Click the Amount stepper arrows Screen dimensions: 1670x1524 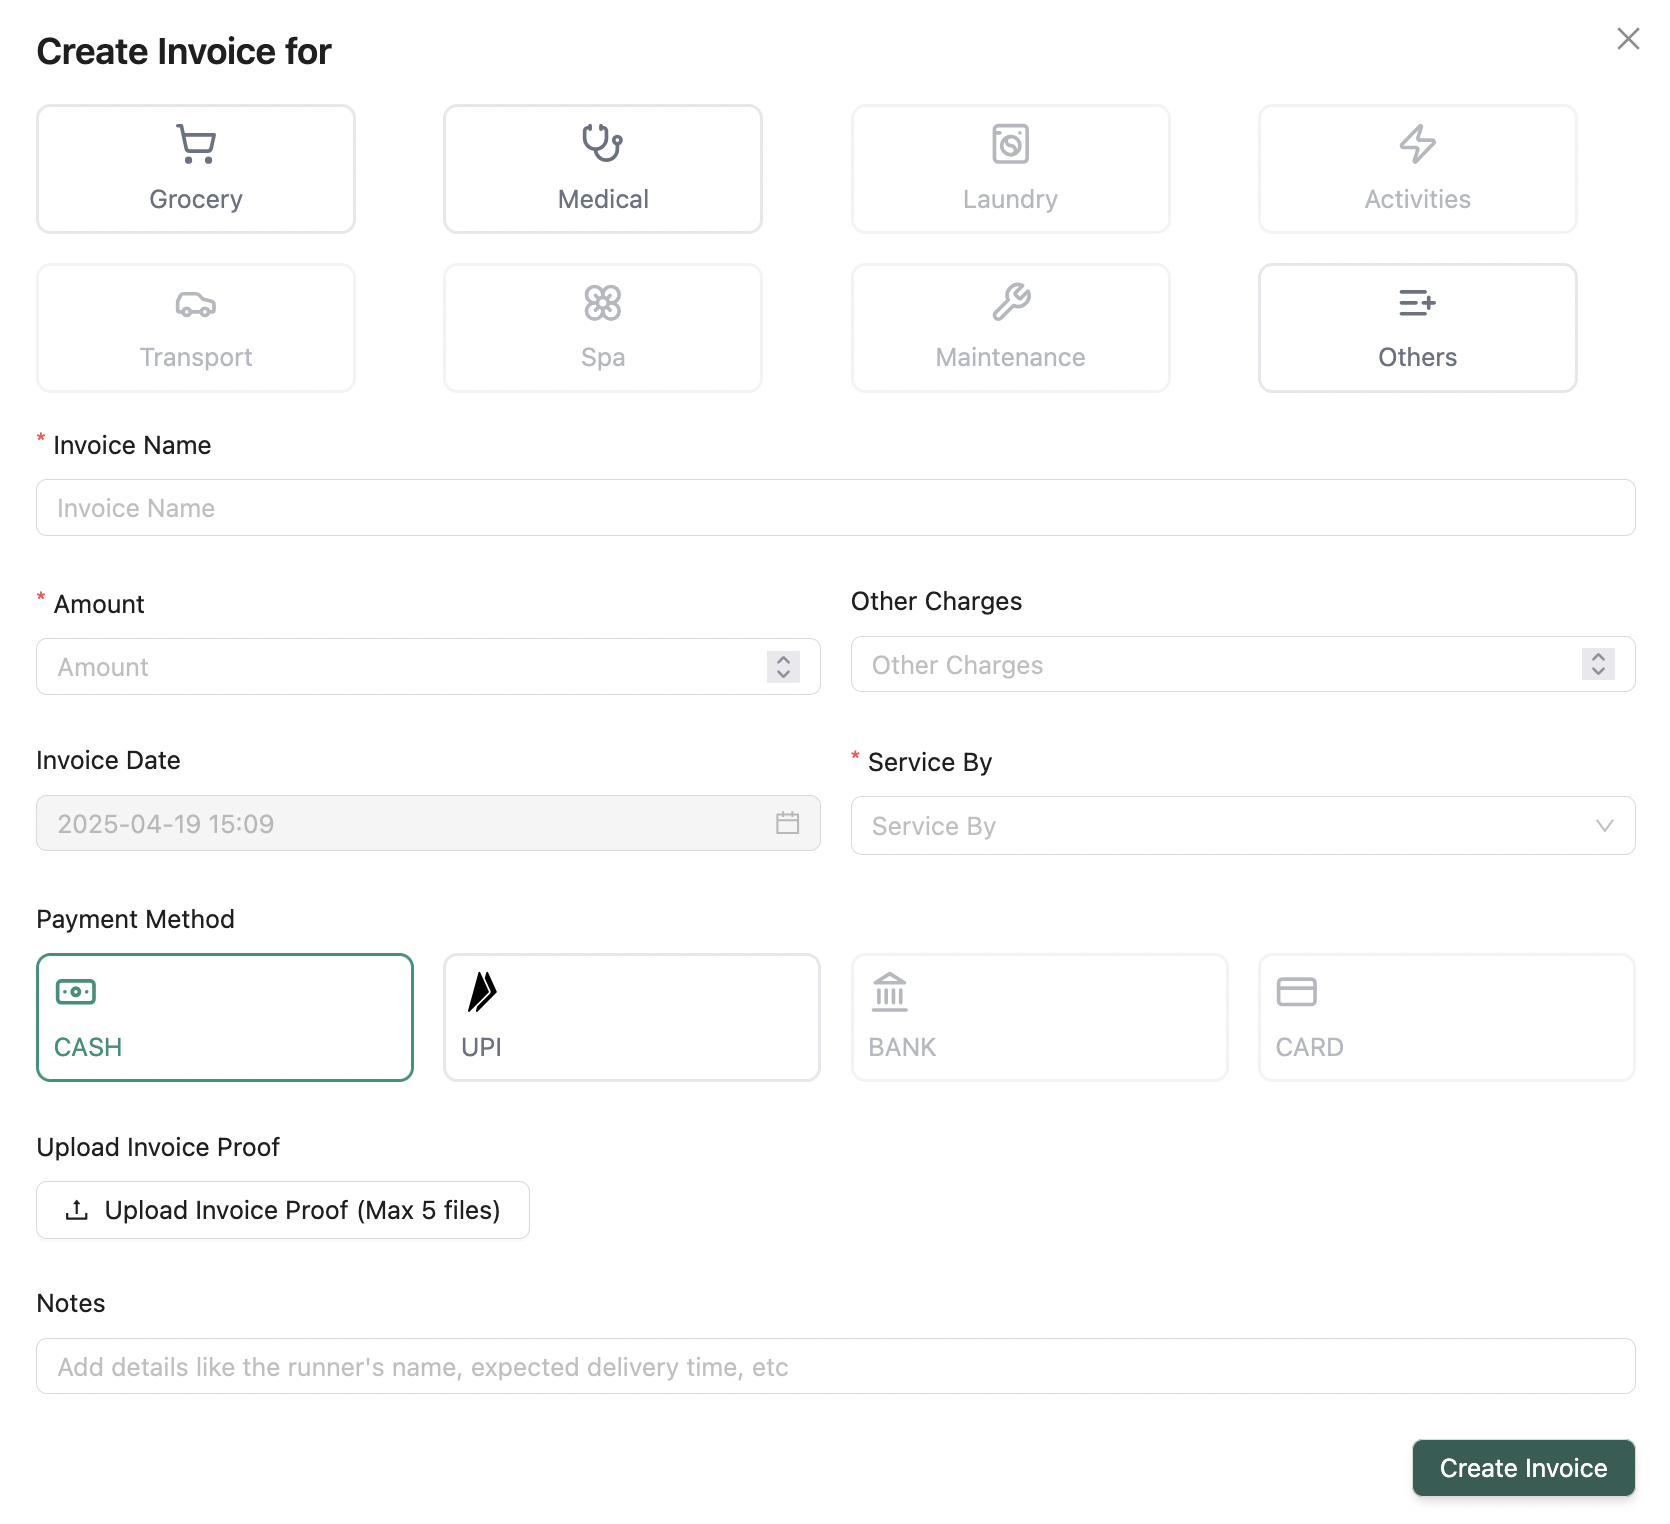[783, 667]
